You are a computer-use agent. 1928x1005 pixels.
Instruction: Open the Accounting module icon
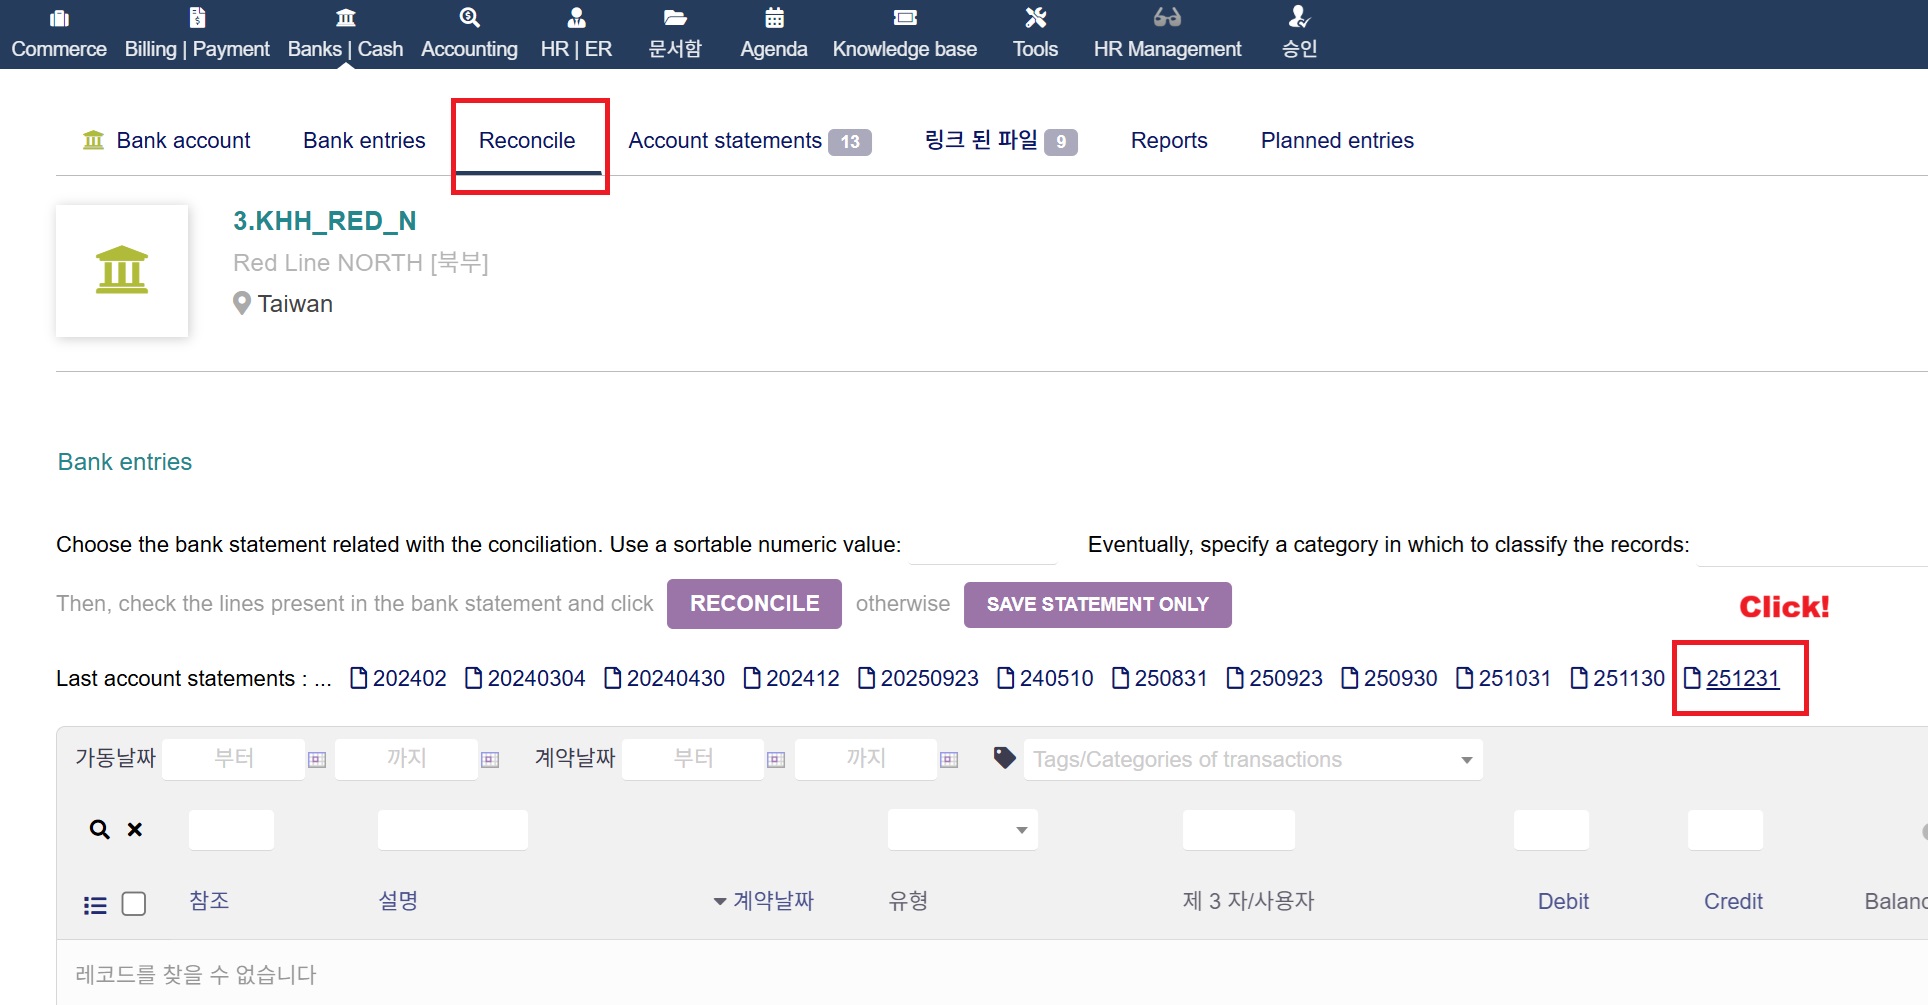(x=469, y=18)
